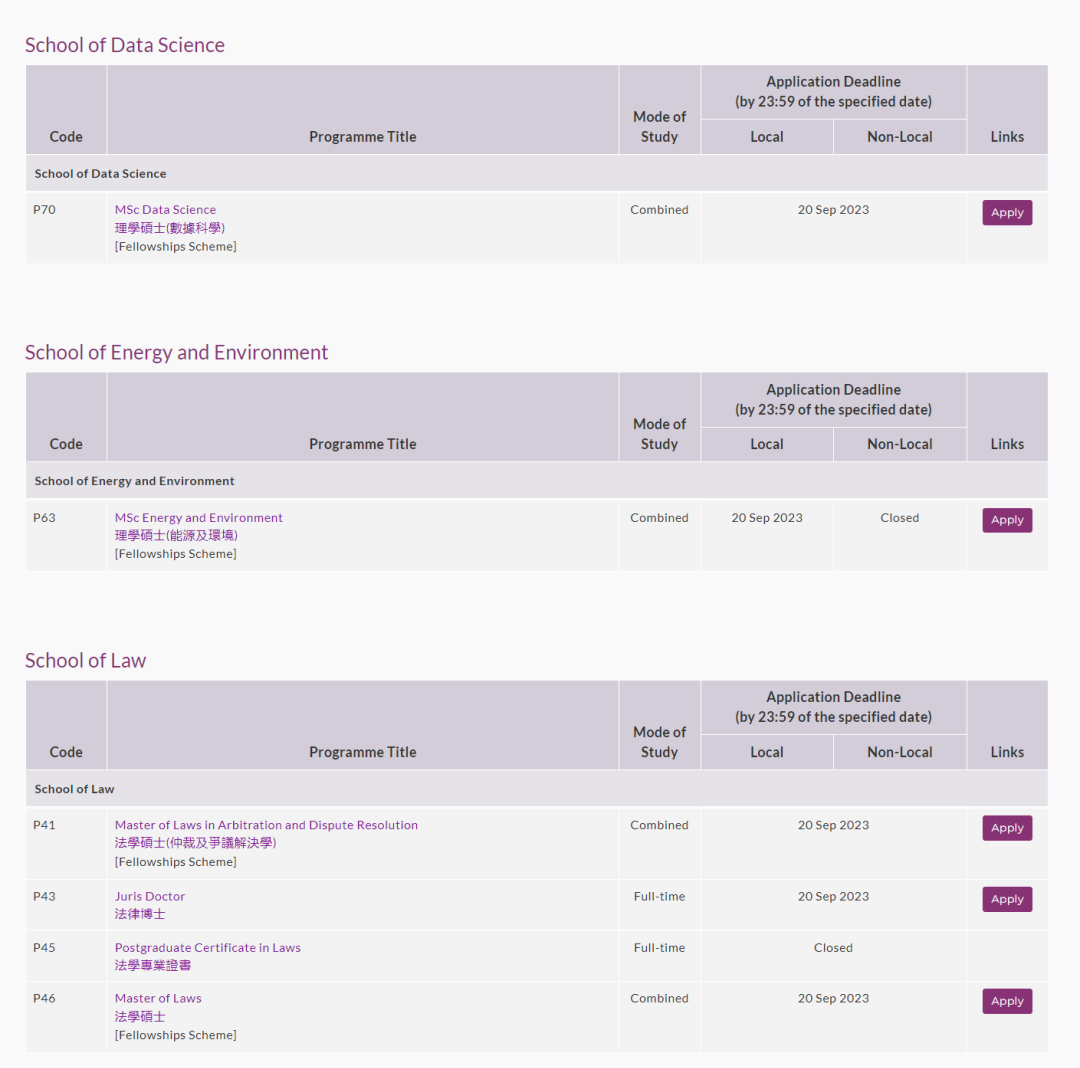This screenshot has height=1068, width=1080.
Task: Click the School of Energy and Environment heading
Action: (x=176, y=353)
